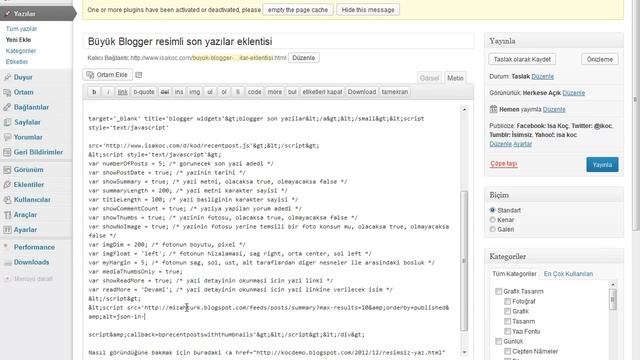This screenshot has height=360, width=640.
Task: Click Düzenle button beside the permalink
Action: pos(303,58)
